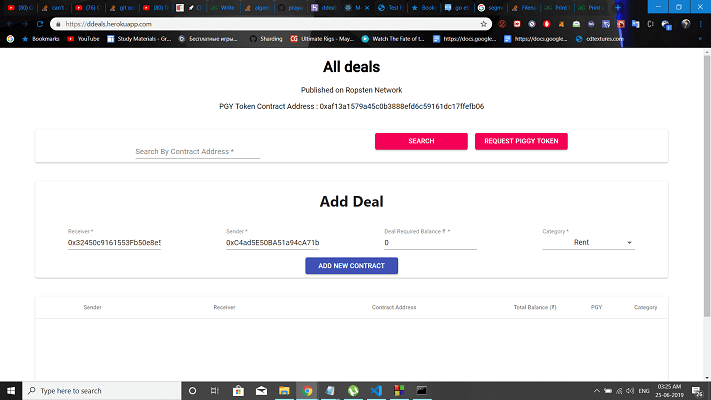711x400 pixels.
Task: Open the YouTube bookmark
Action: click(x=83, y=39)
